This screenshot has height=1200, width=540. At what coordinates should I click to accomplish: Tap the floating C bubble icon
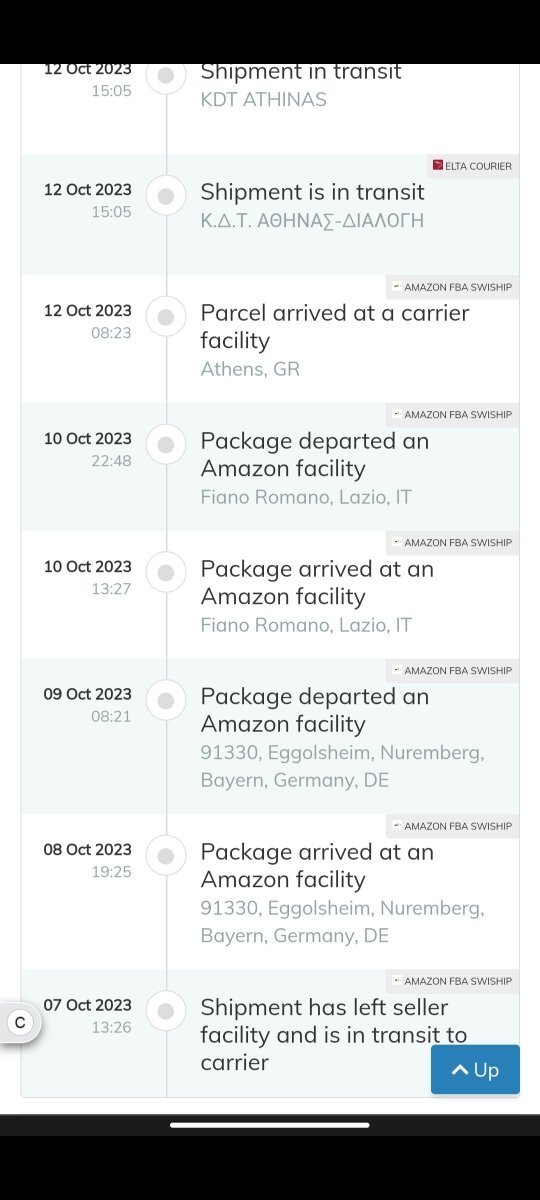(19, 1023)
